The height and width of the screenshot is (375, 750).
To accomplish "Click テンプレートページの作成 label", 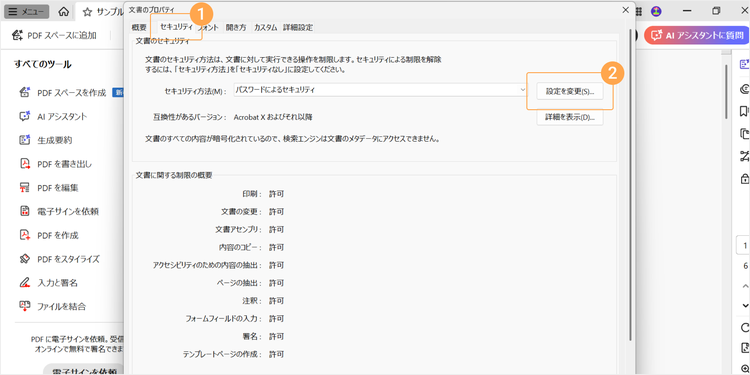I will (x=222, y=354).
